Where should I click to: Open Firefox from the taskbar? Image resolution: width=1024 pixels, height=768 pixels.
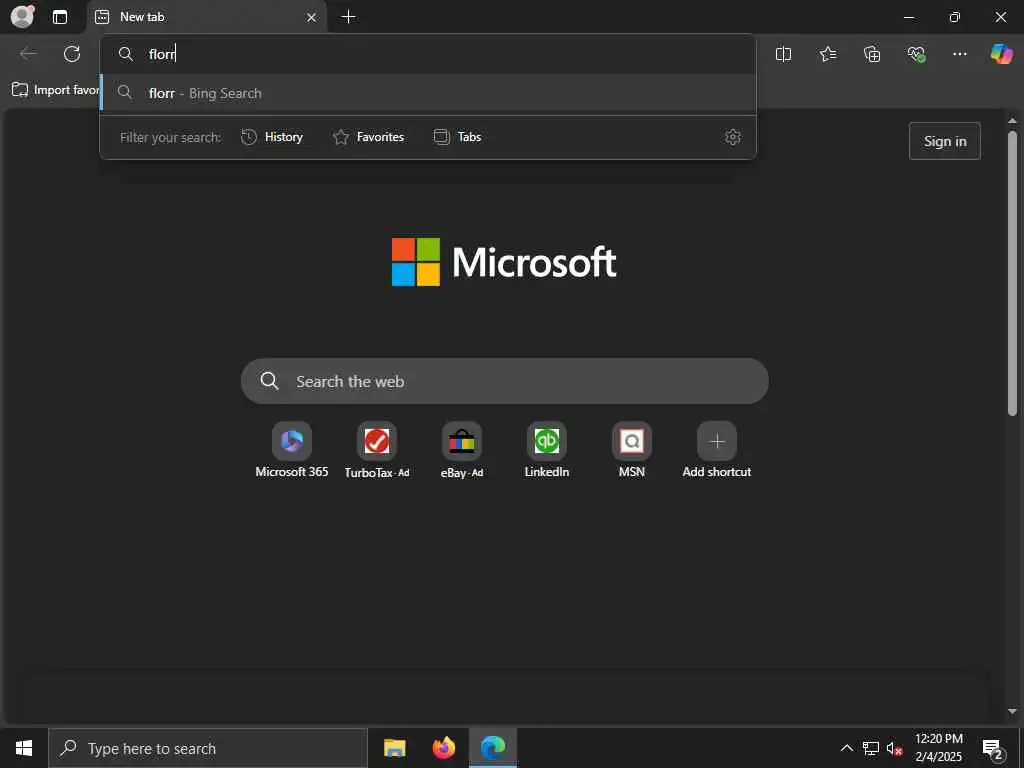tap(444, 748)
